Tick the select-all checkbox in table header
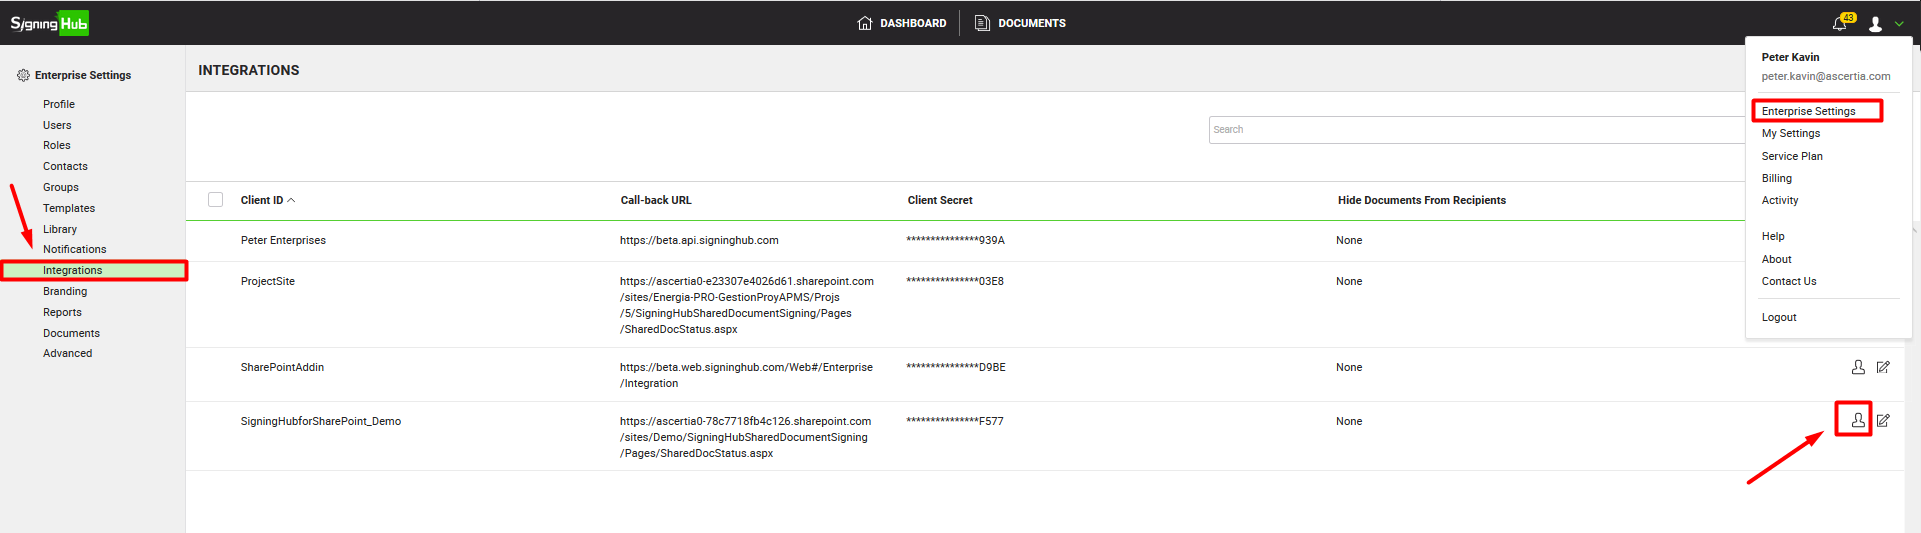1921x533 pixels. click(215, 200)
